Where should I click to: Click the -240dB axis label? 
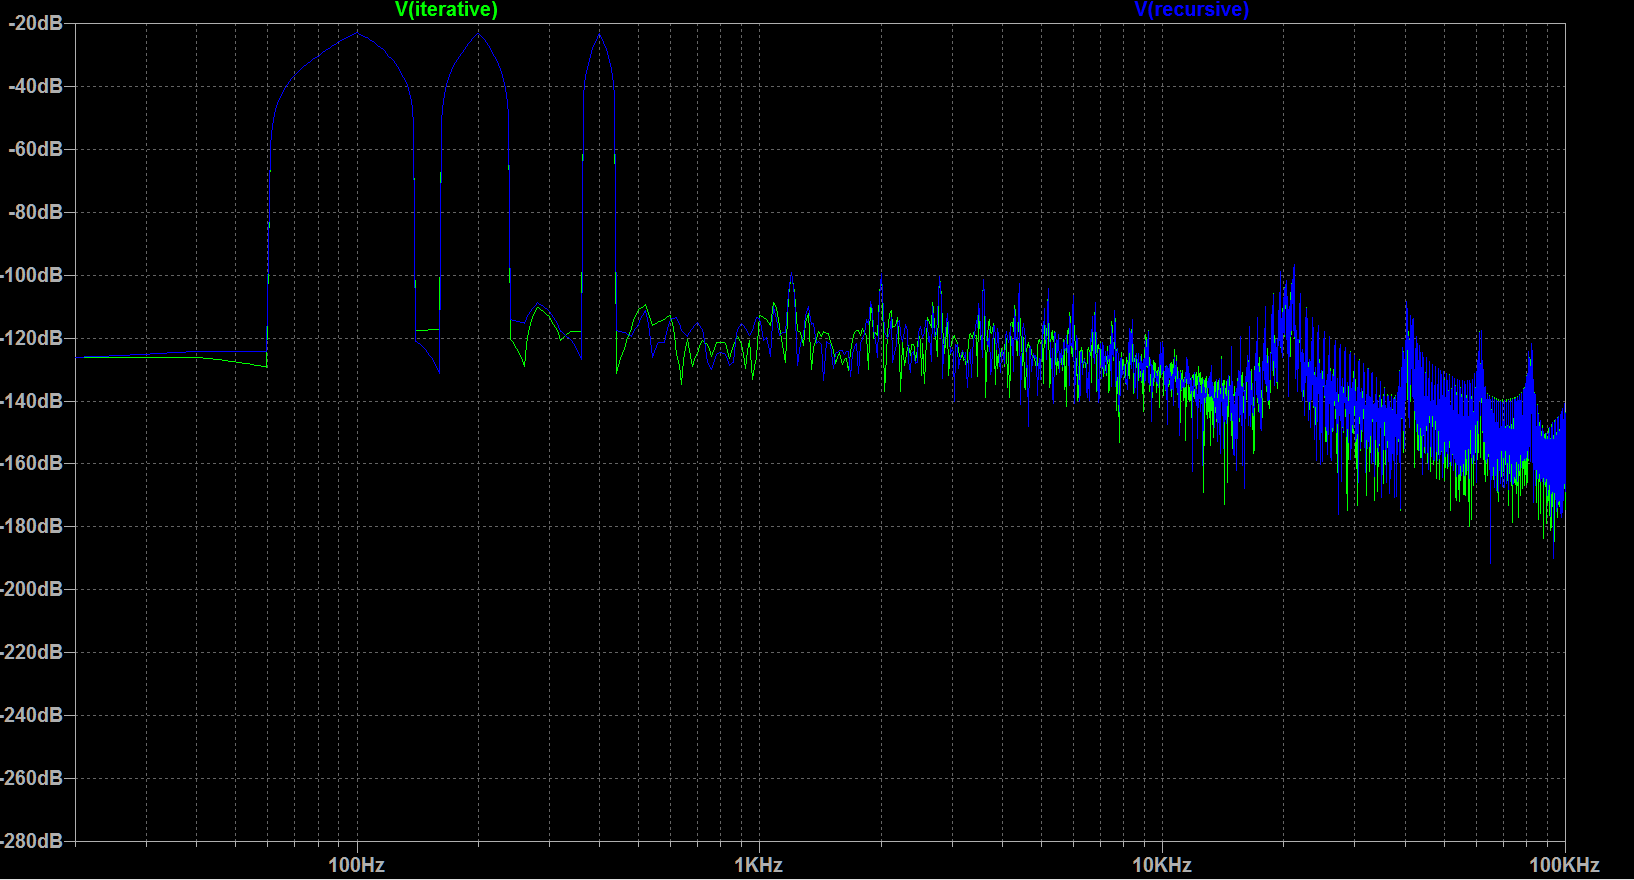(x=31, y=715)
